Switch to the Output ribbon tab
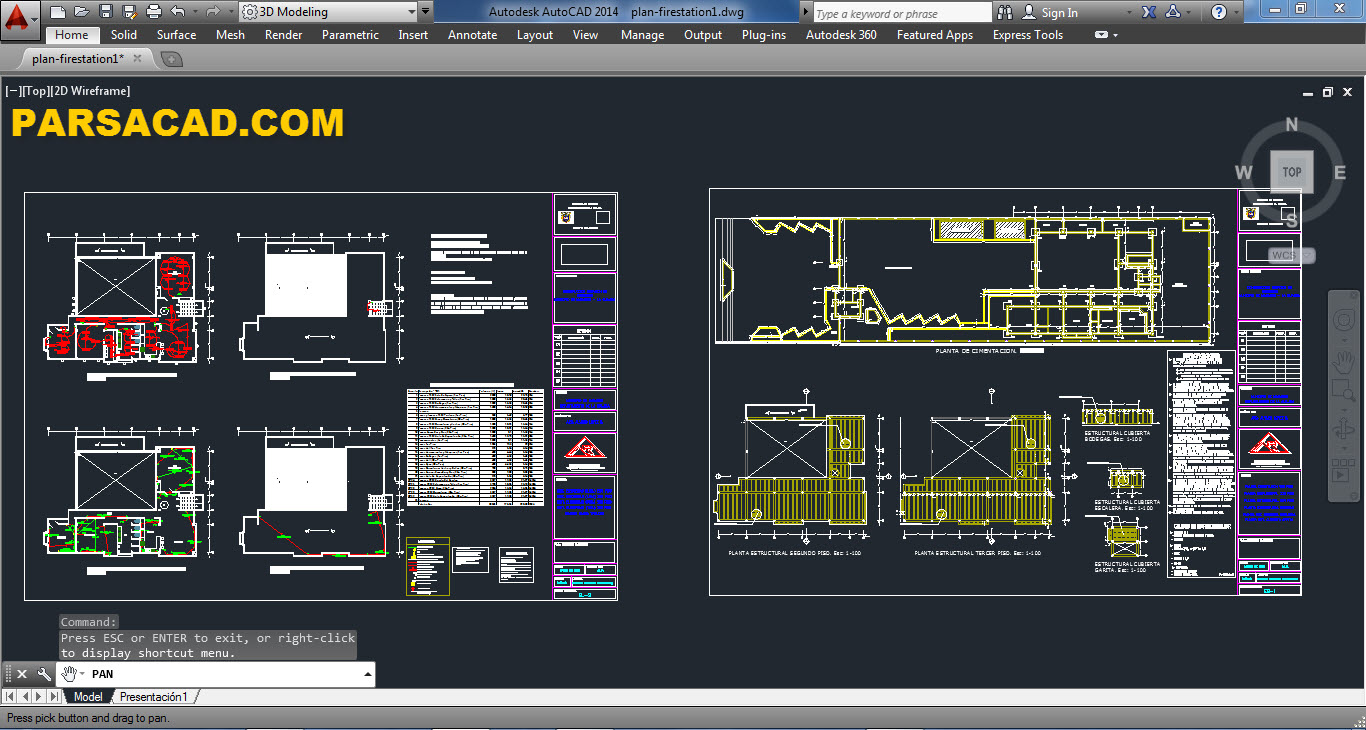The height and width of the screenshot is (730, 1366). tap(703, 35)
